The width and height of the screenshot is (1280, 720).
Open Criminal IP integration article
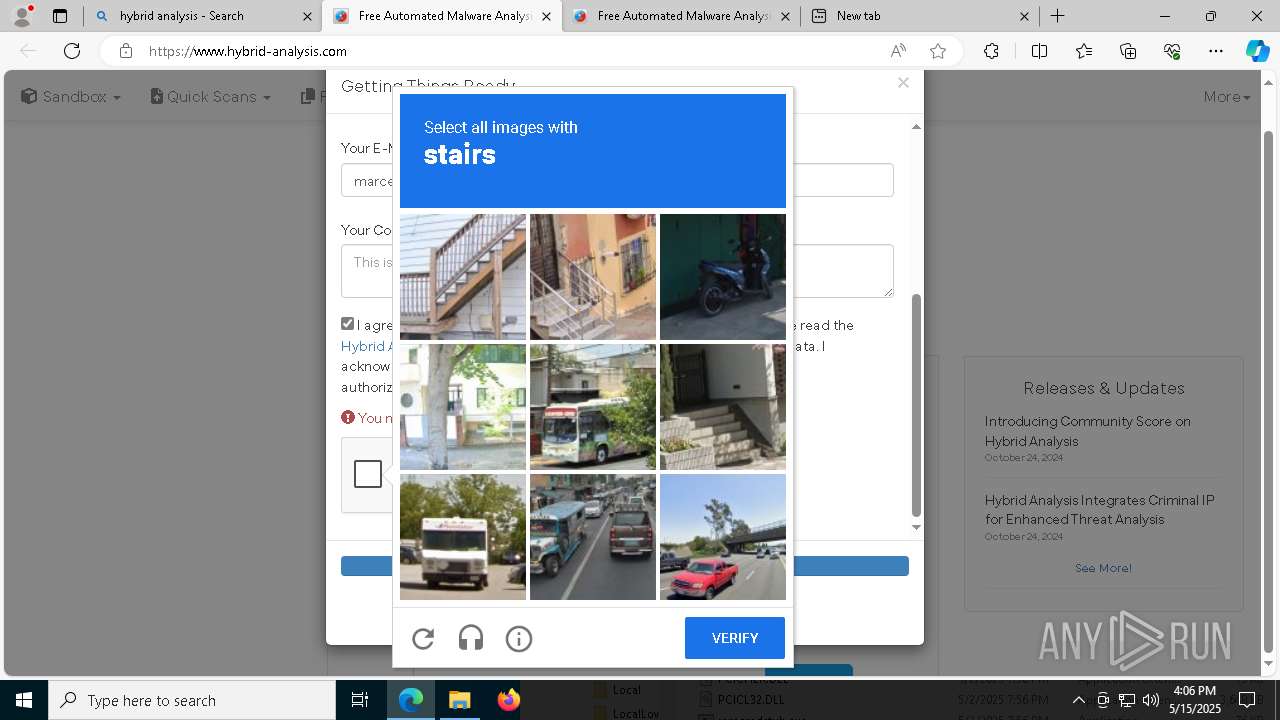coord(1099,509)
